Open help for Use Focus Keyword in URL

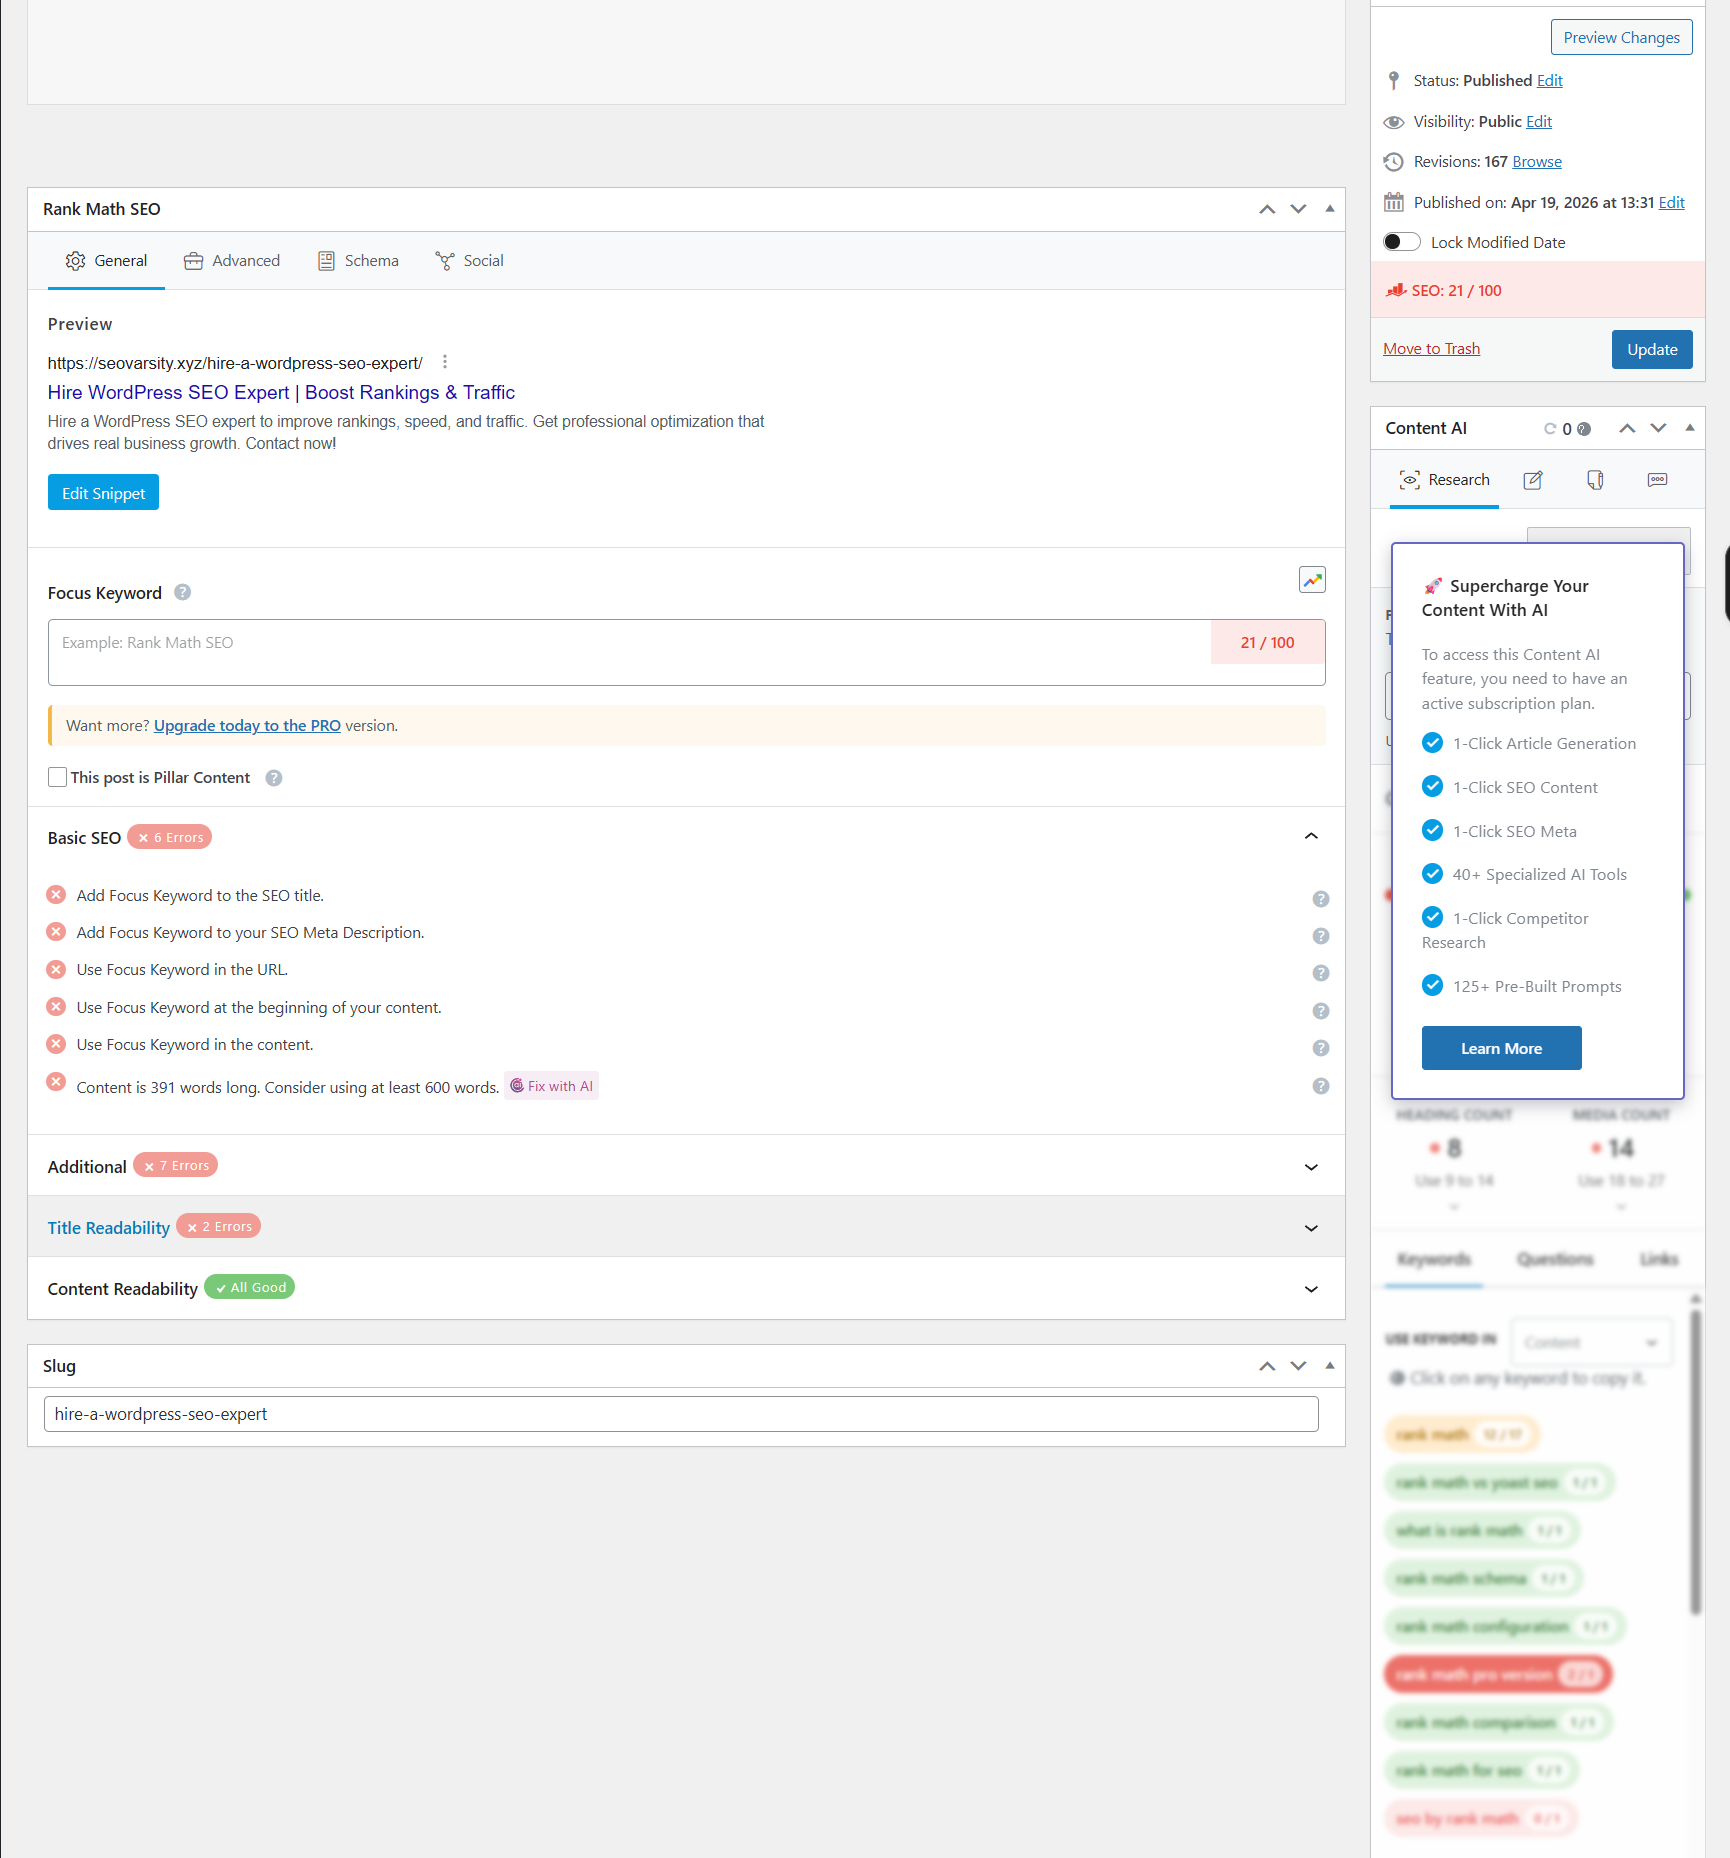(1321, 973)
